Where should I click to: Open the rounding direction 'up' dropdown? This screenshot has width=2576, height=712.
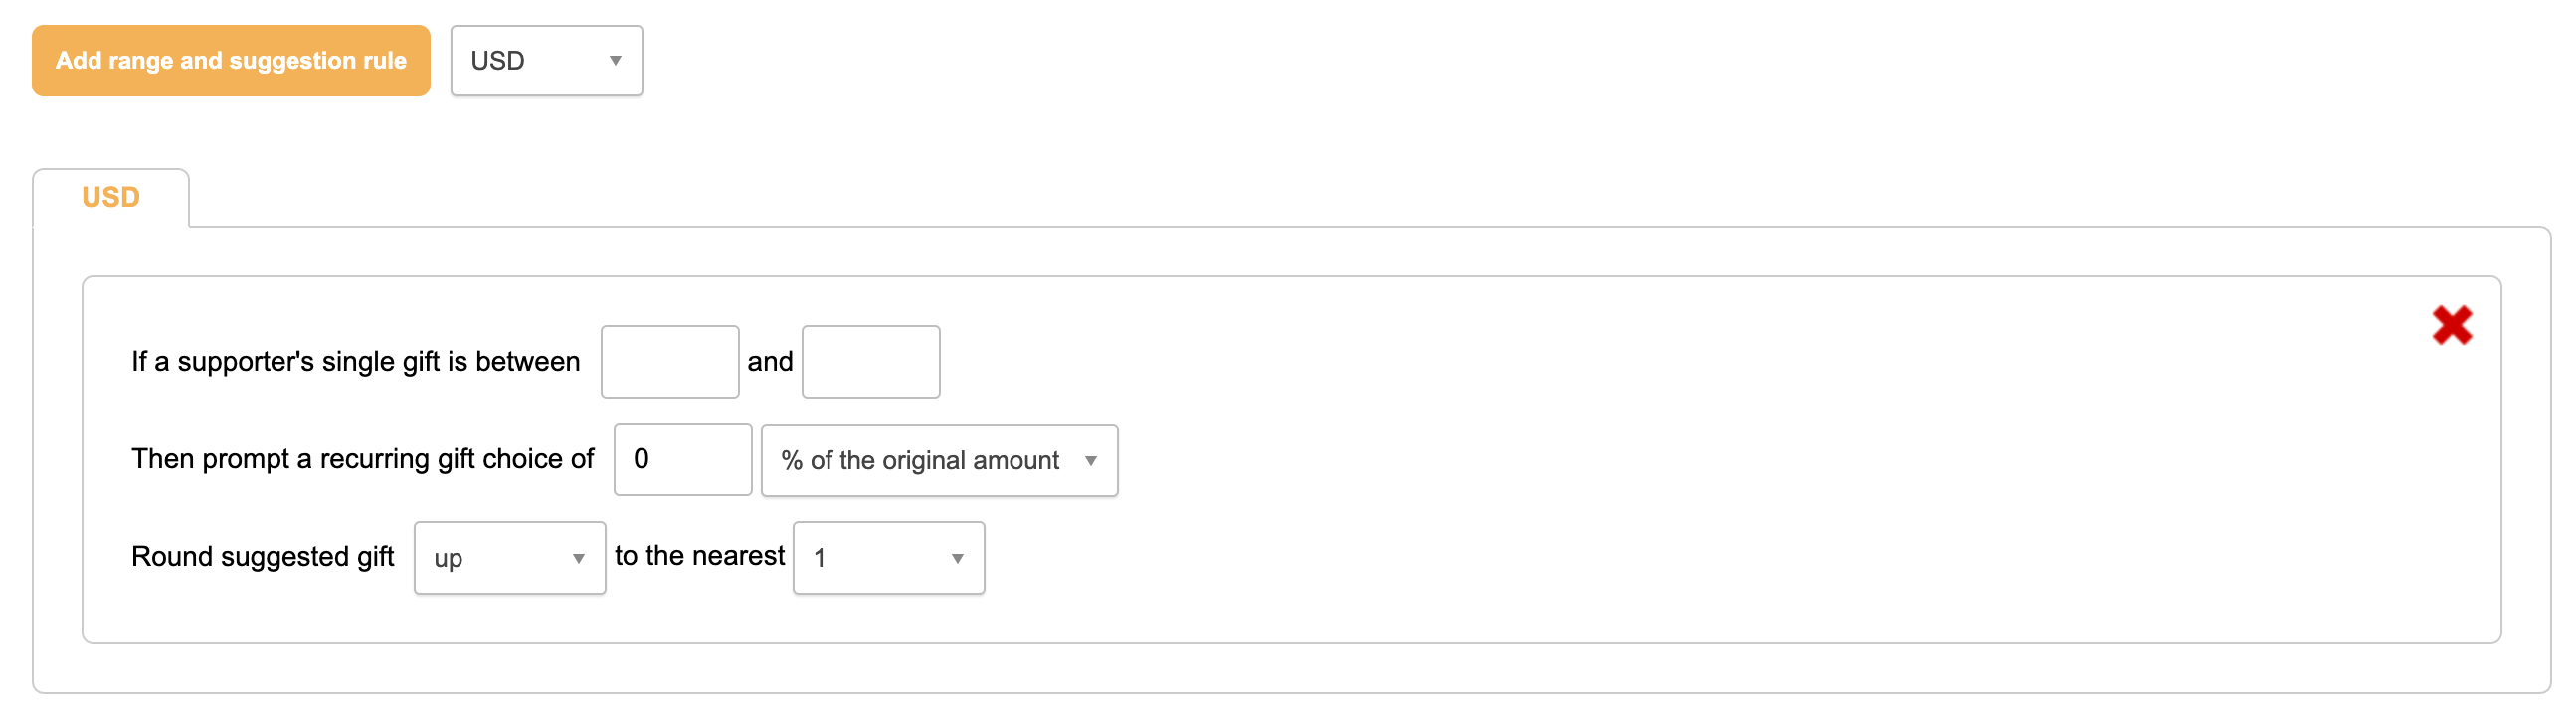[x=509, y=558]
